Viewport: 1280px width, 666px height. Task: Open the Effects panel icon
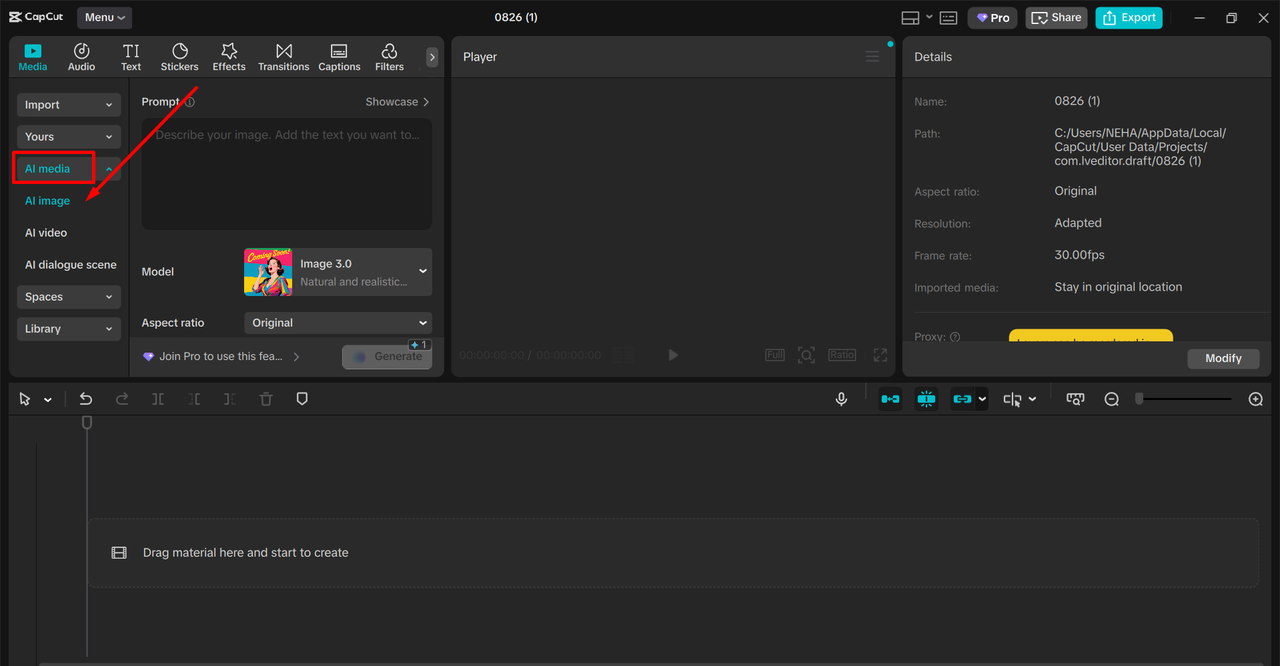[x=229, y=57]
